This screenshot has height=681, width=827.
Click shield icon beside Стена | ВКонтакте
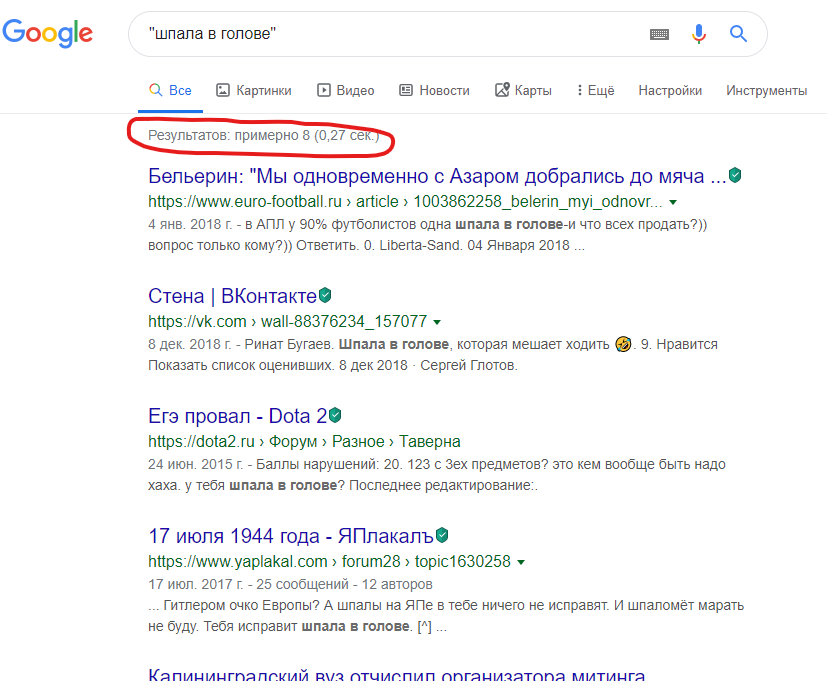pyautogui.click(x=325, y=295)
